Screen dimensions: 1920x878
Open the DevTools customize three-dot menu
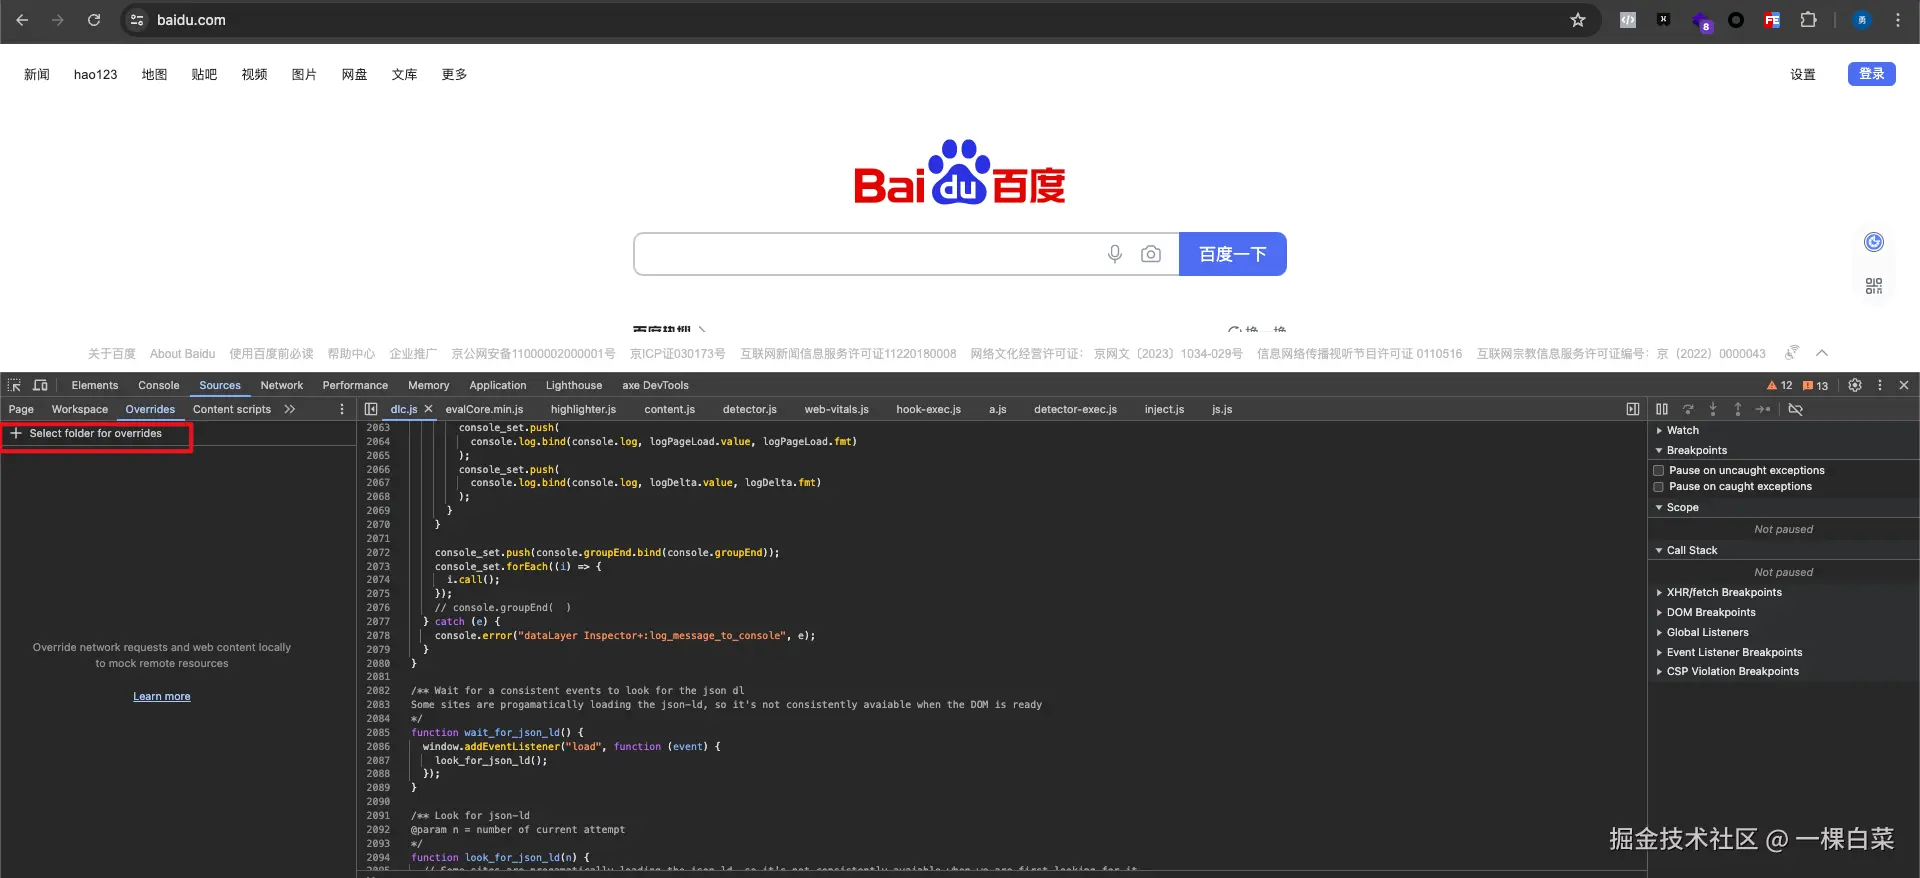click(x=1880, y=385)
